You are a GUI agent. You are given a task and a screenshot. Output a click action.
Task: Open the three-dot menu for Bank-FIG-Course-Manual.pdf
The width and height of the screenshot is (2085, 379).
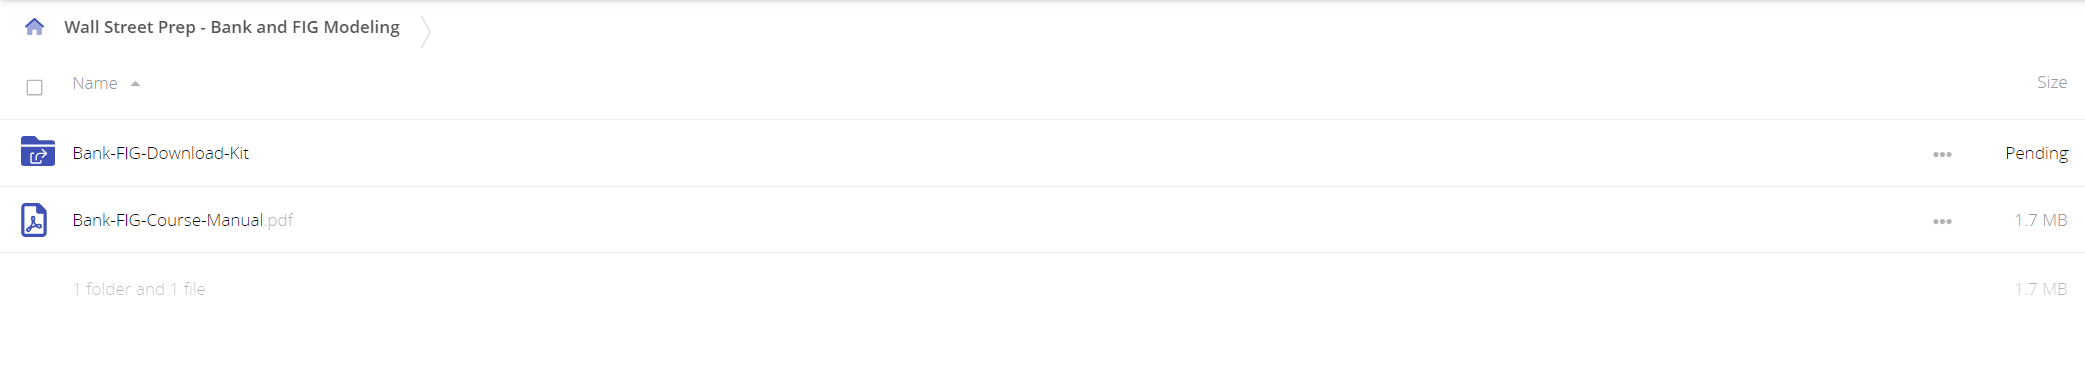coord(1942,221)
